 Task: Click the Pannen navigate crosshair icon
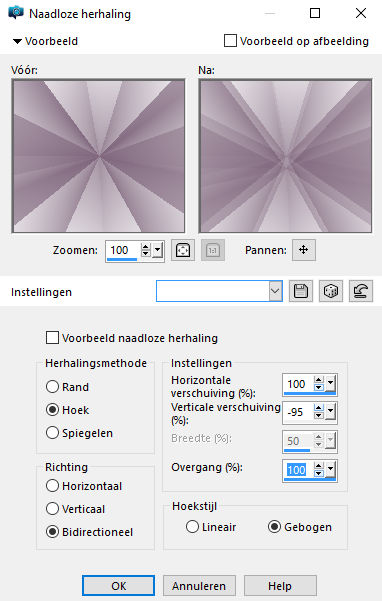click(x=303, y=250)
